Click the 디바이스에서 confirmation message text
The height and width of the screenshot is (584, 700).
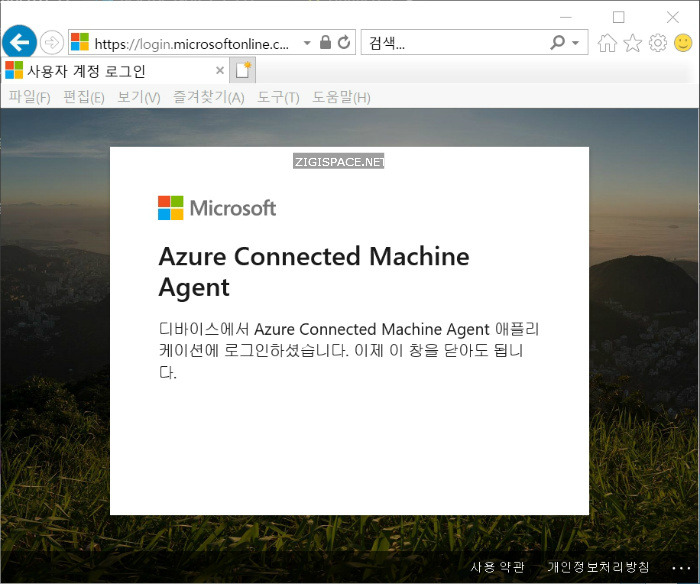pos(349,350)
